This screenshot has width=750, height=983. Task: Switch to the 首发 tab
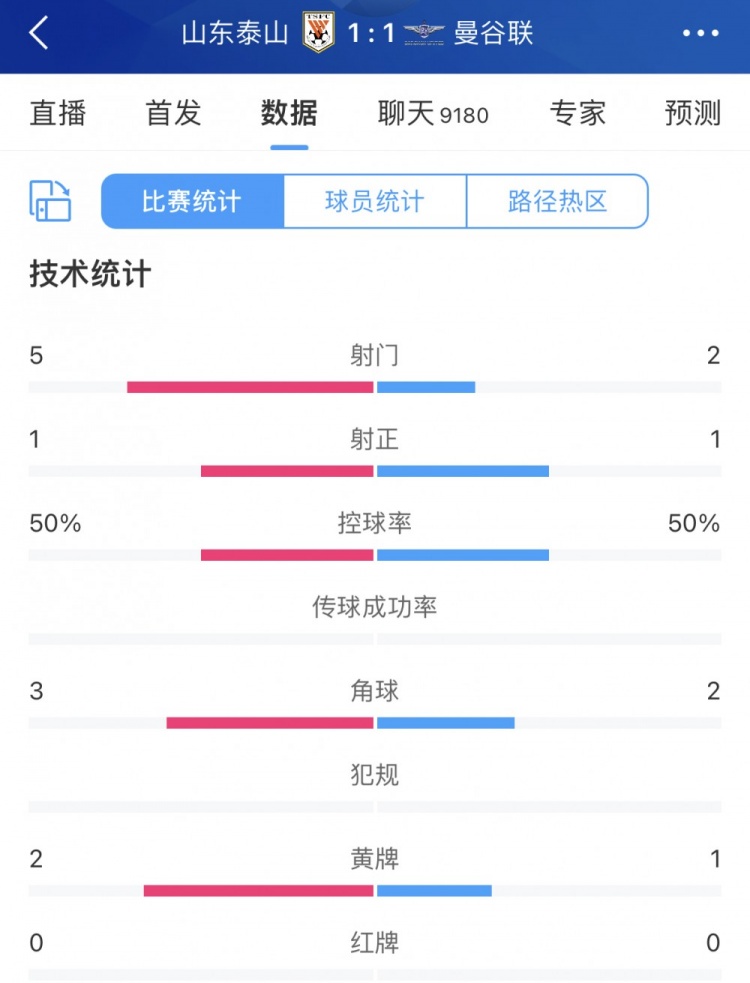click(173, 113)
